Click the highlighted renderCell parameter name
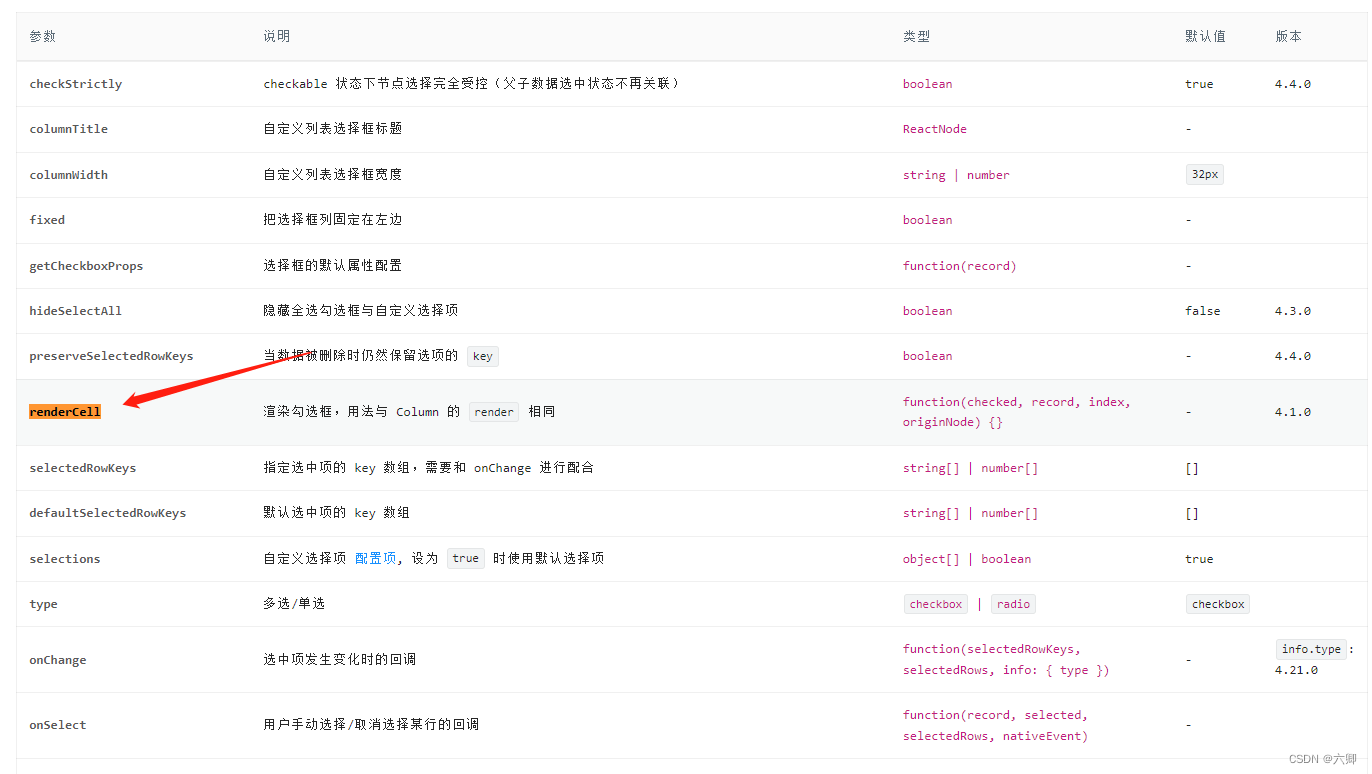Screen dimensions: 1372x774 click(x=64, y=411)
